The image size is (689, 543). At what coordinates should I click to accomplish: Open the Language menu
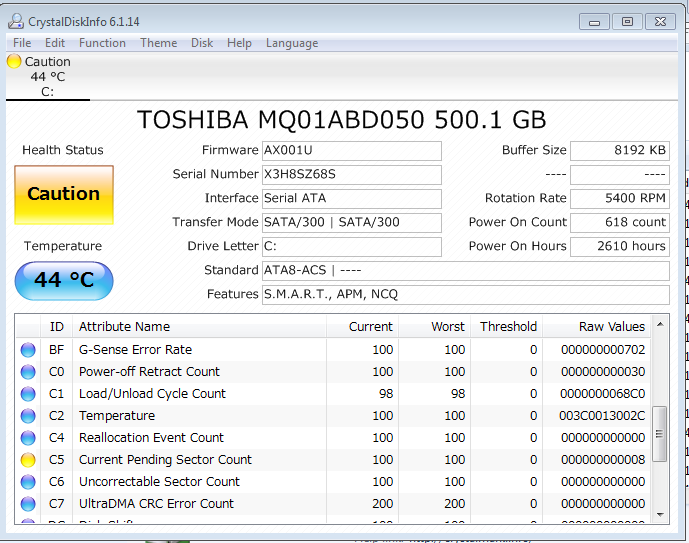point(292,43)
